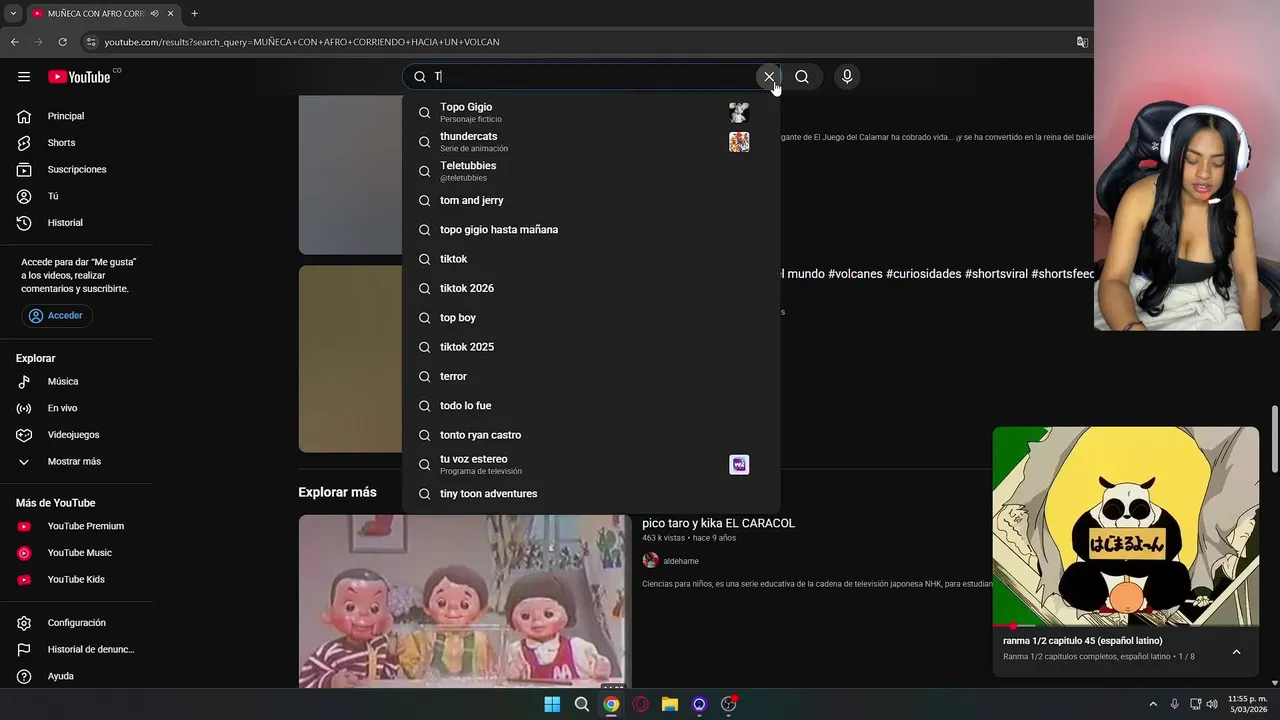
Task: Run the search with the magnifier button
Action: [x=802, y=77]
